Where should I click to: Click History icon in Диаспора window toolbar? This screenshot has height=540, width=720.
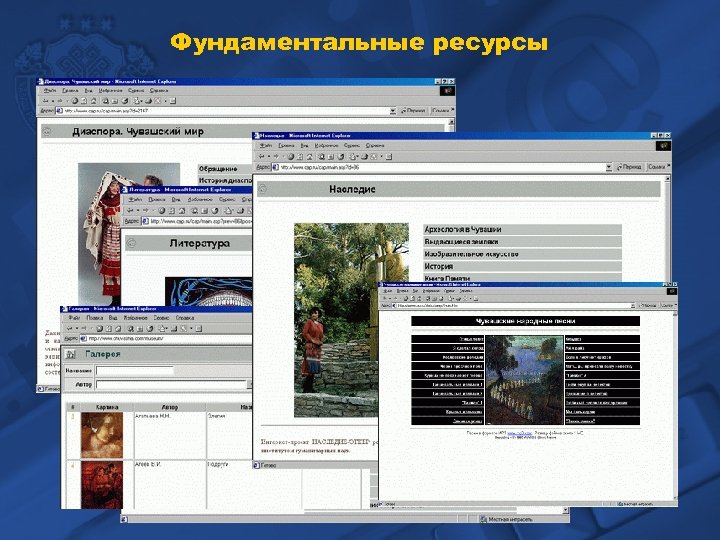pos(125,101)
